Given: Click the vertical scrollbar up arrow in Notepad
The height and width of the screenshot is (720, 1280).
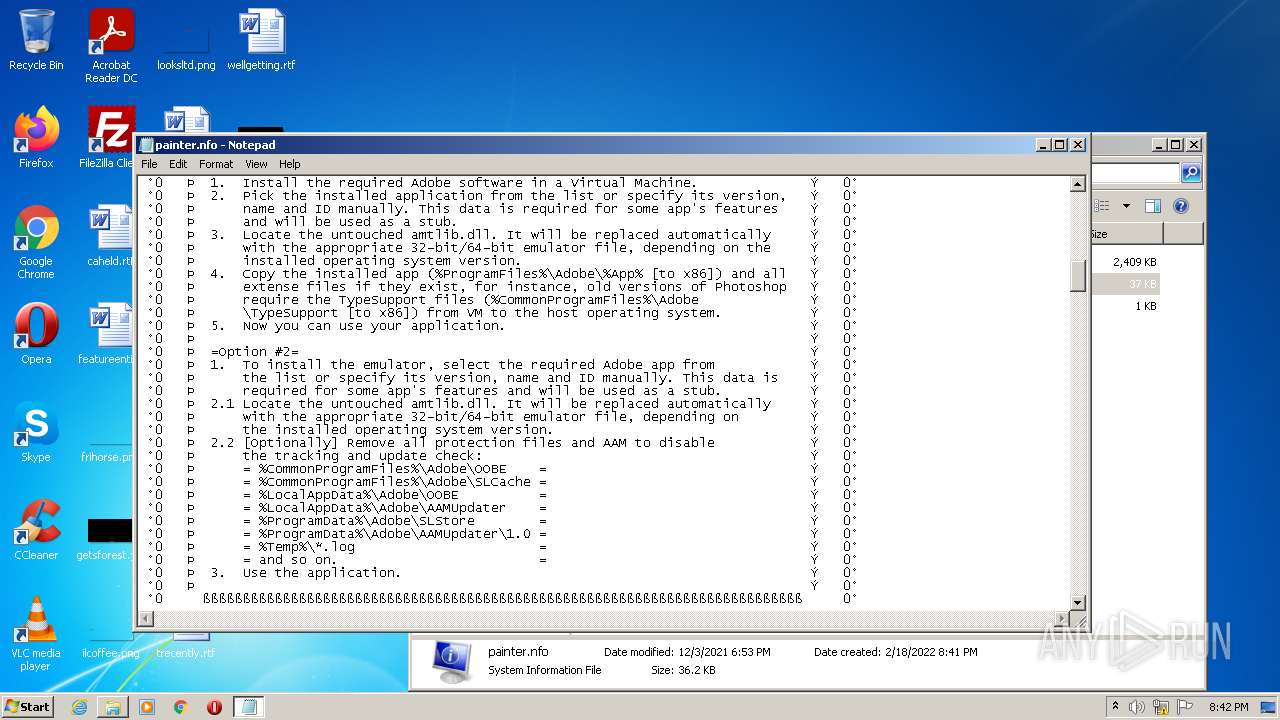Looking at the screenshot, I should 1078,184.
